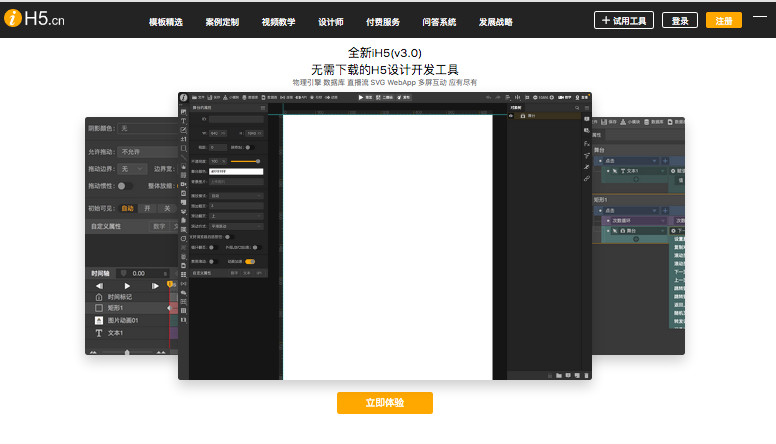Screen dimensions: 776x444
Task: Open the object tree panel menu icon
Action: point(587,108)
